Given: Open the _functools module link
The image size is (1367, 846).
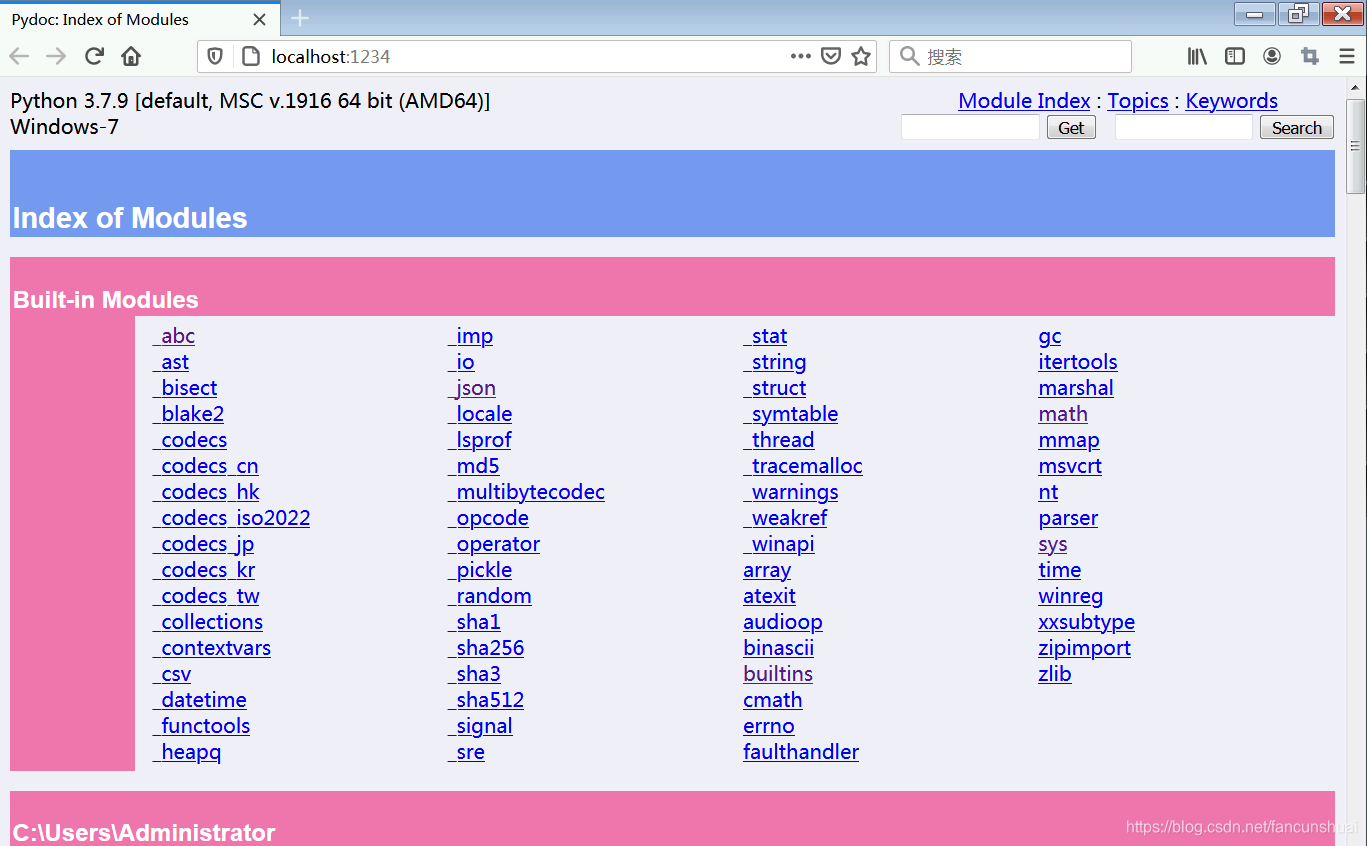Looking at the screenshot, I should tap(201, 726).
